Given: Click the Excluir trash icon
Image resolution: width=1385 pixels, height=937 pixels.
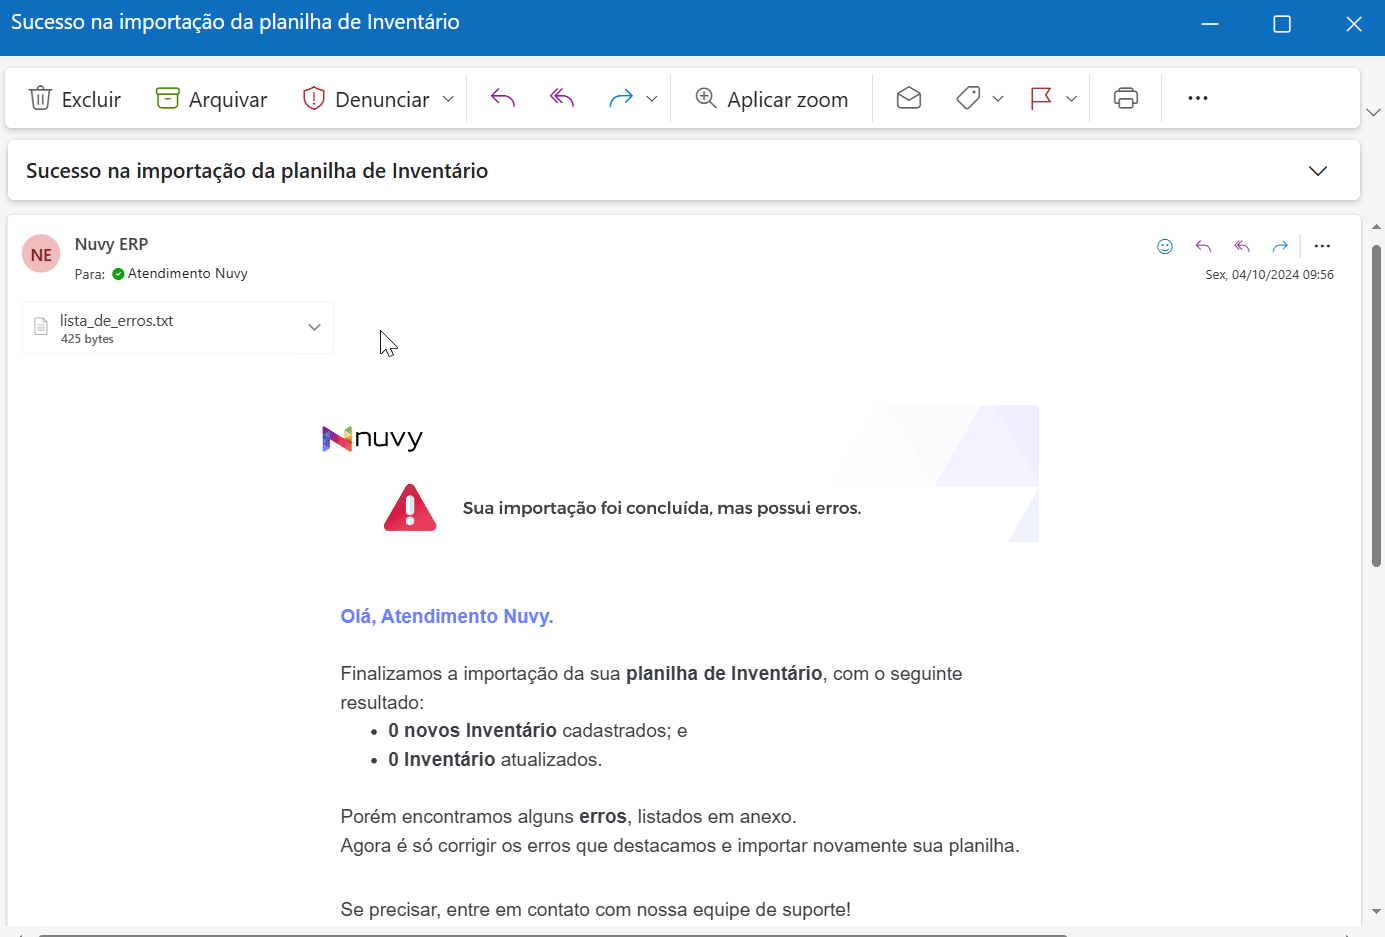Looking at the screenshot, I should (x=40, y=98).
